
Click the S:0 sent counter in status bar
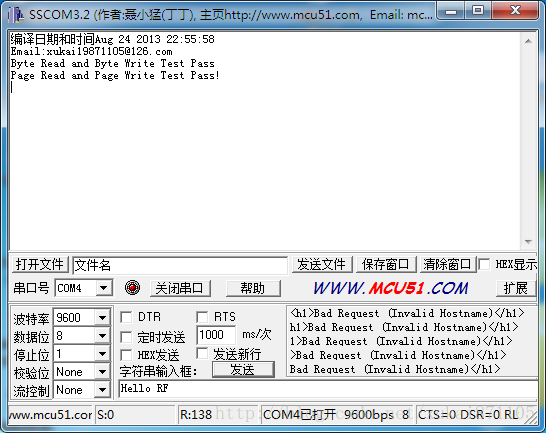click(x=135, y=415)
